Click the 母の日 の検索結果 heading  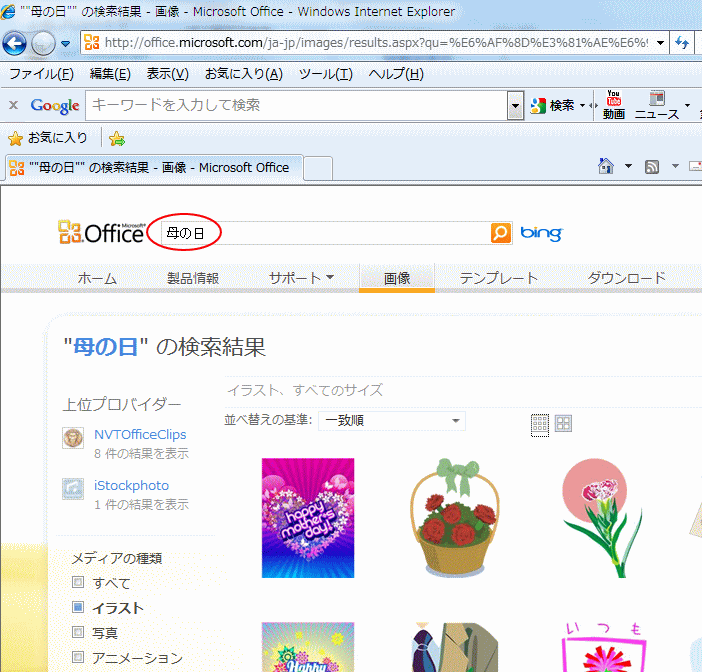[x=165, y=347]
